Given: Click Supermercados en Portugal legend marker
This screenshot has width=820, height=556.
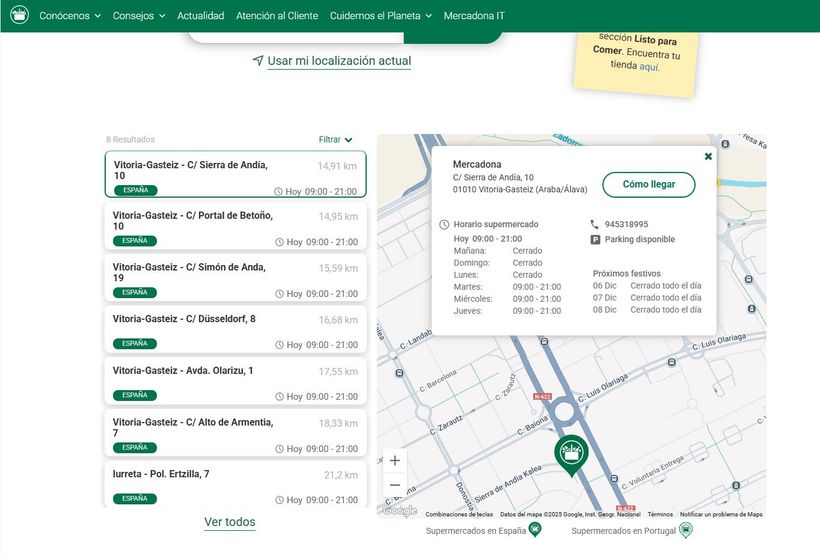Looking at the screenshot, I should point(686,530).
